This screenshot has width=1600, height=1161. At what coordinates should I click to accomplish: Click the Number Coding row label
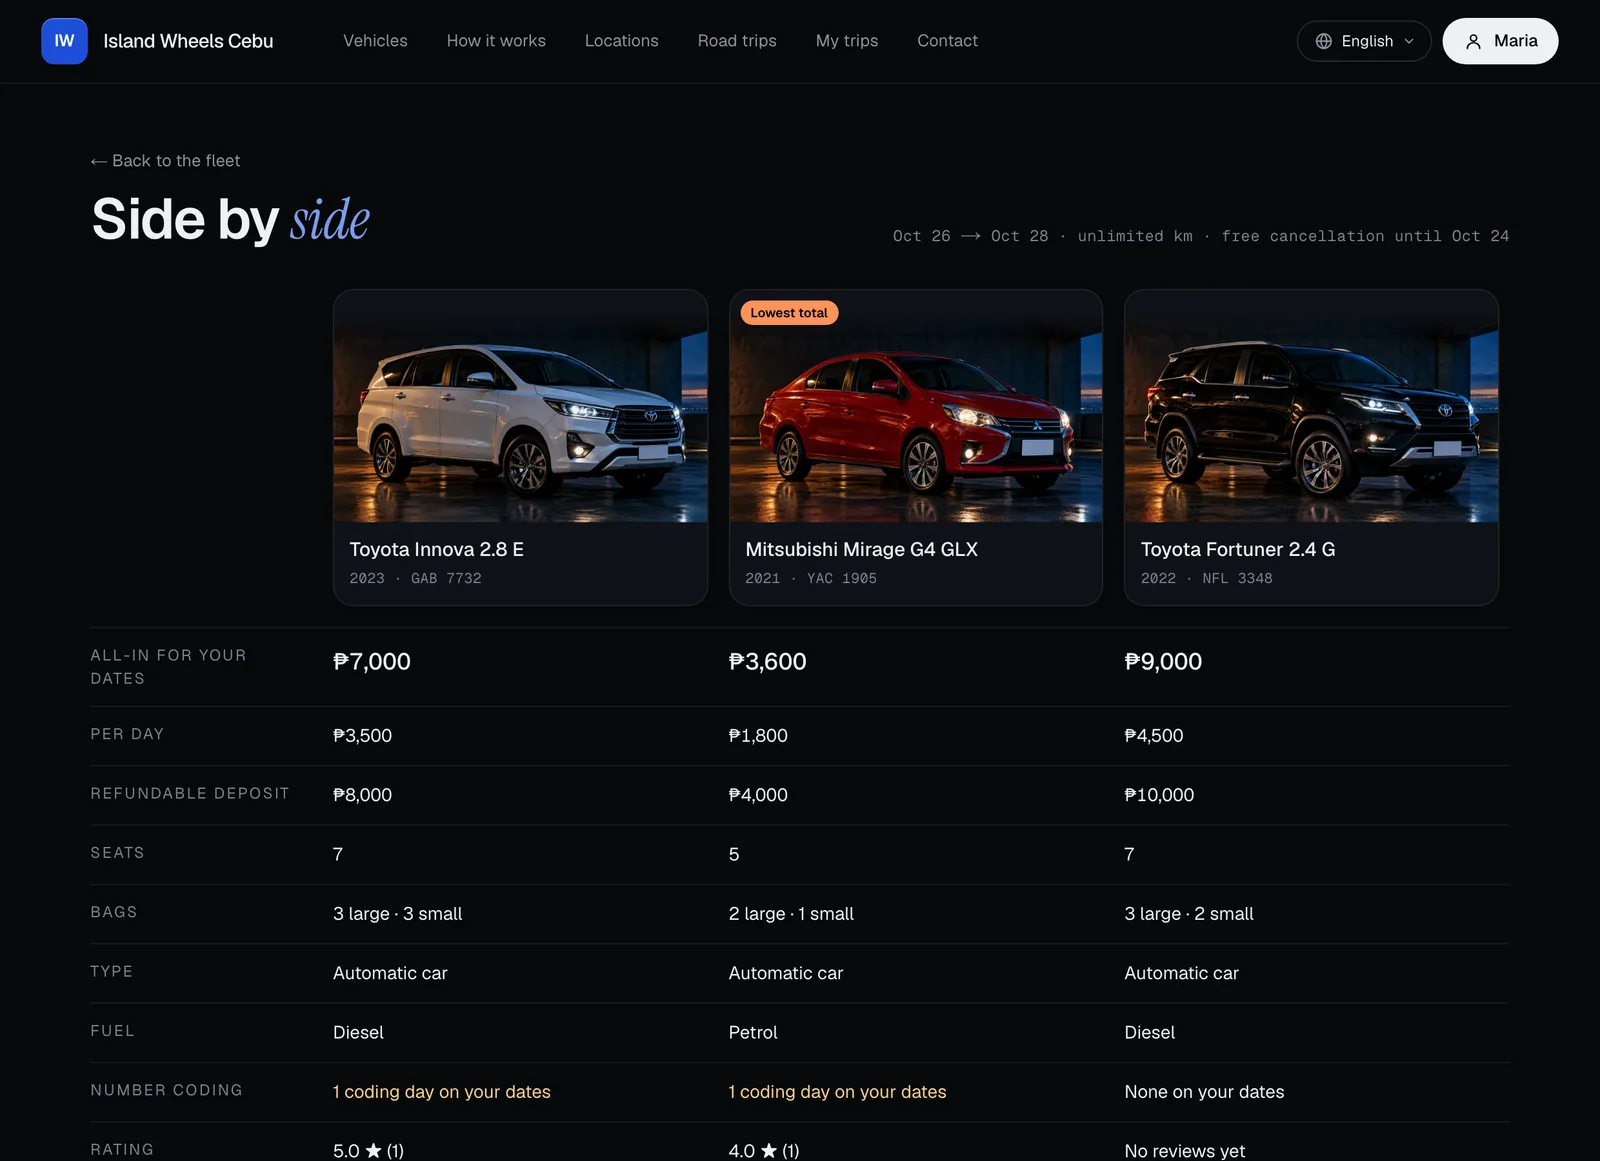(x=166, y=1090)
